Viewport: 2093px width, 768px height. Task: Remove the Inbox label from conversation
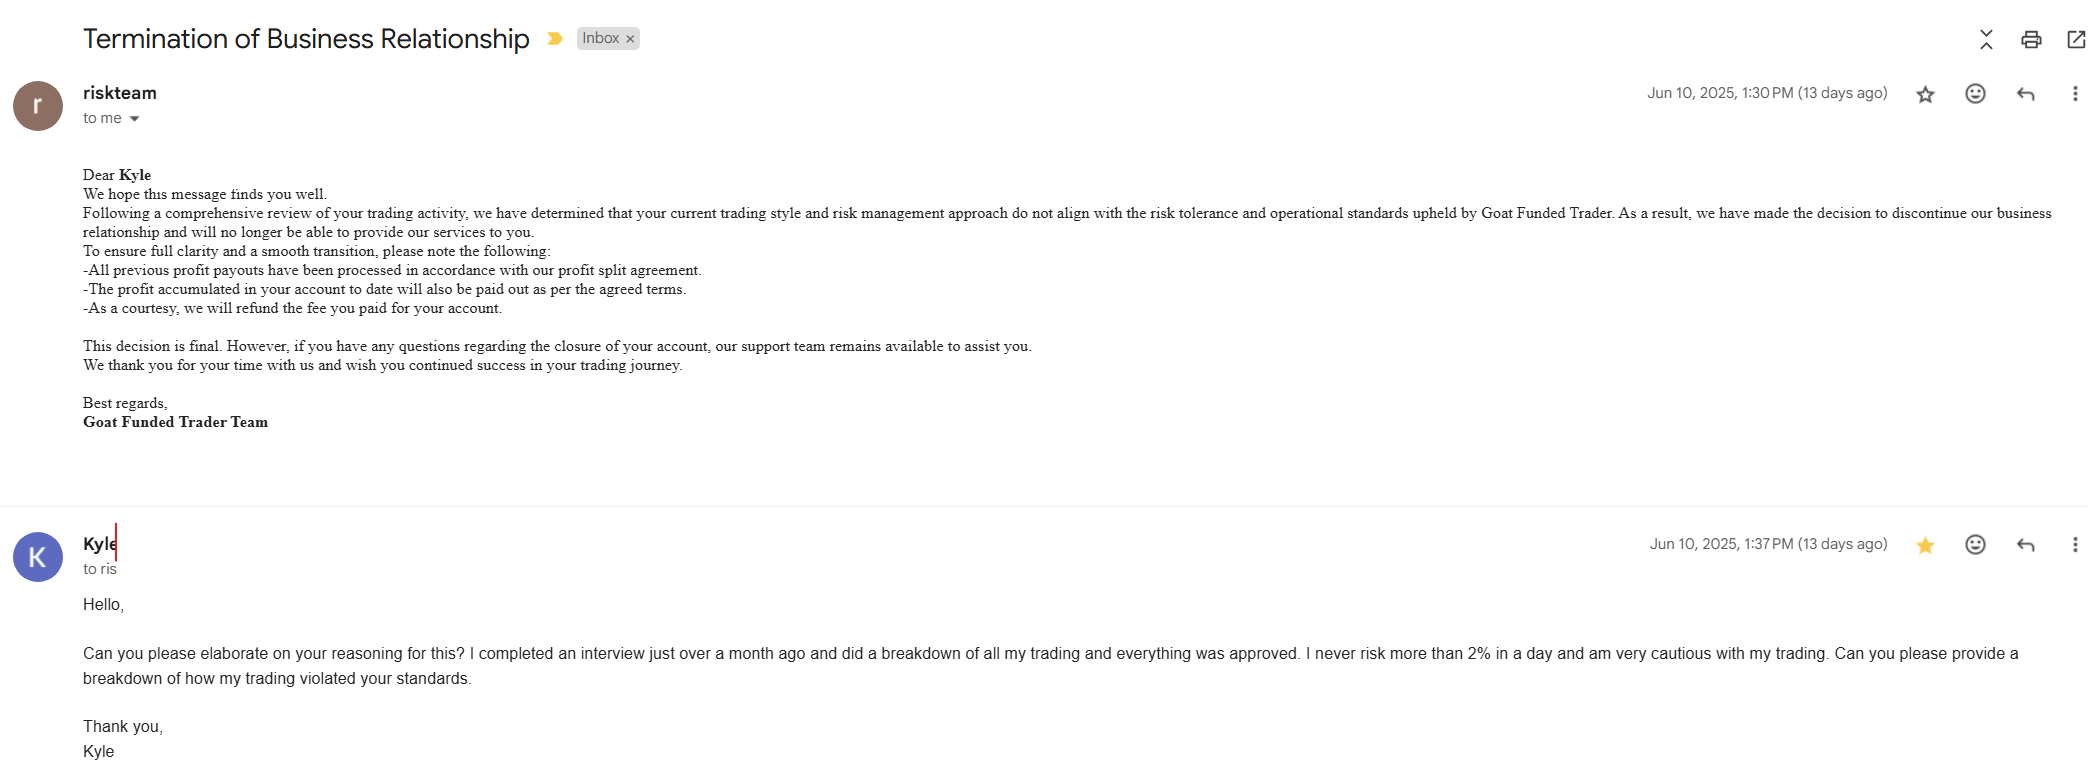pyautogui.click(x=630, y=39)
